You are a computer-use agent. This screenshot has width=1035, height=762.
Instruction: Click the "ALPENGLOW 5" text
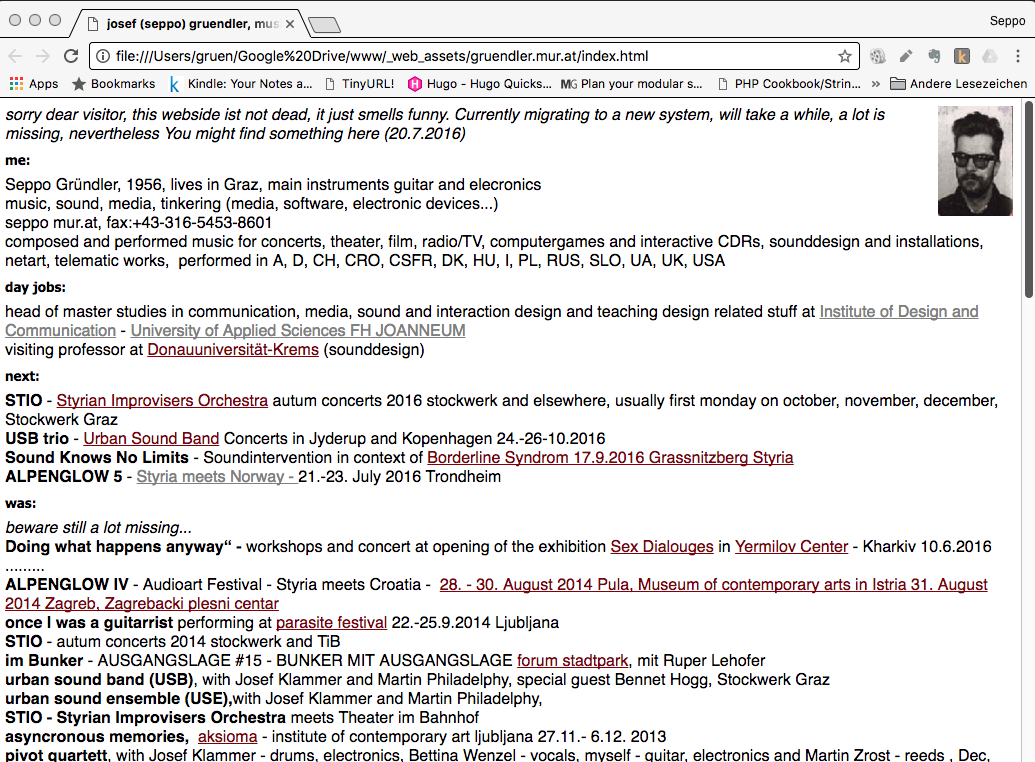64,477
